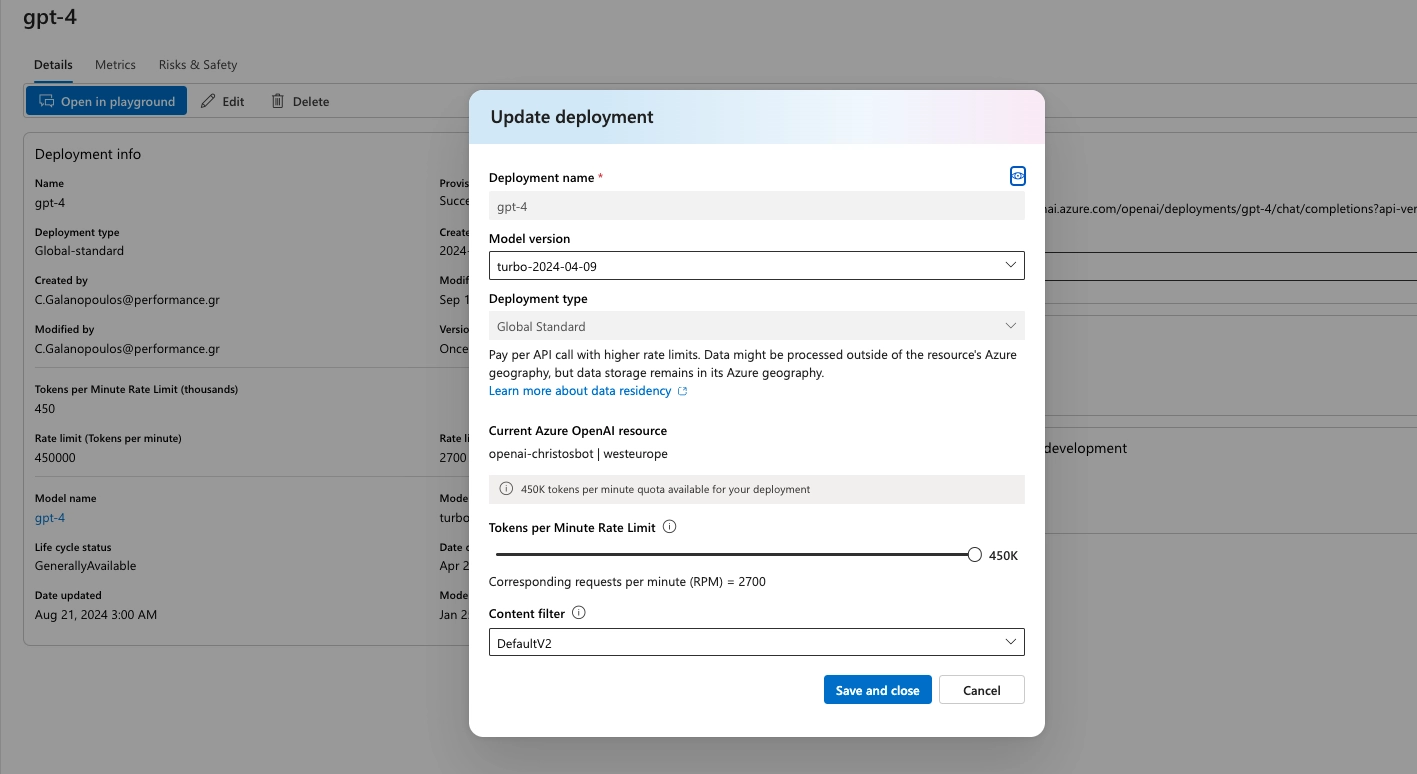1417x774 pixels.
Task: Click the 450000 rate limit value
Action: coord(55,457)
